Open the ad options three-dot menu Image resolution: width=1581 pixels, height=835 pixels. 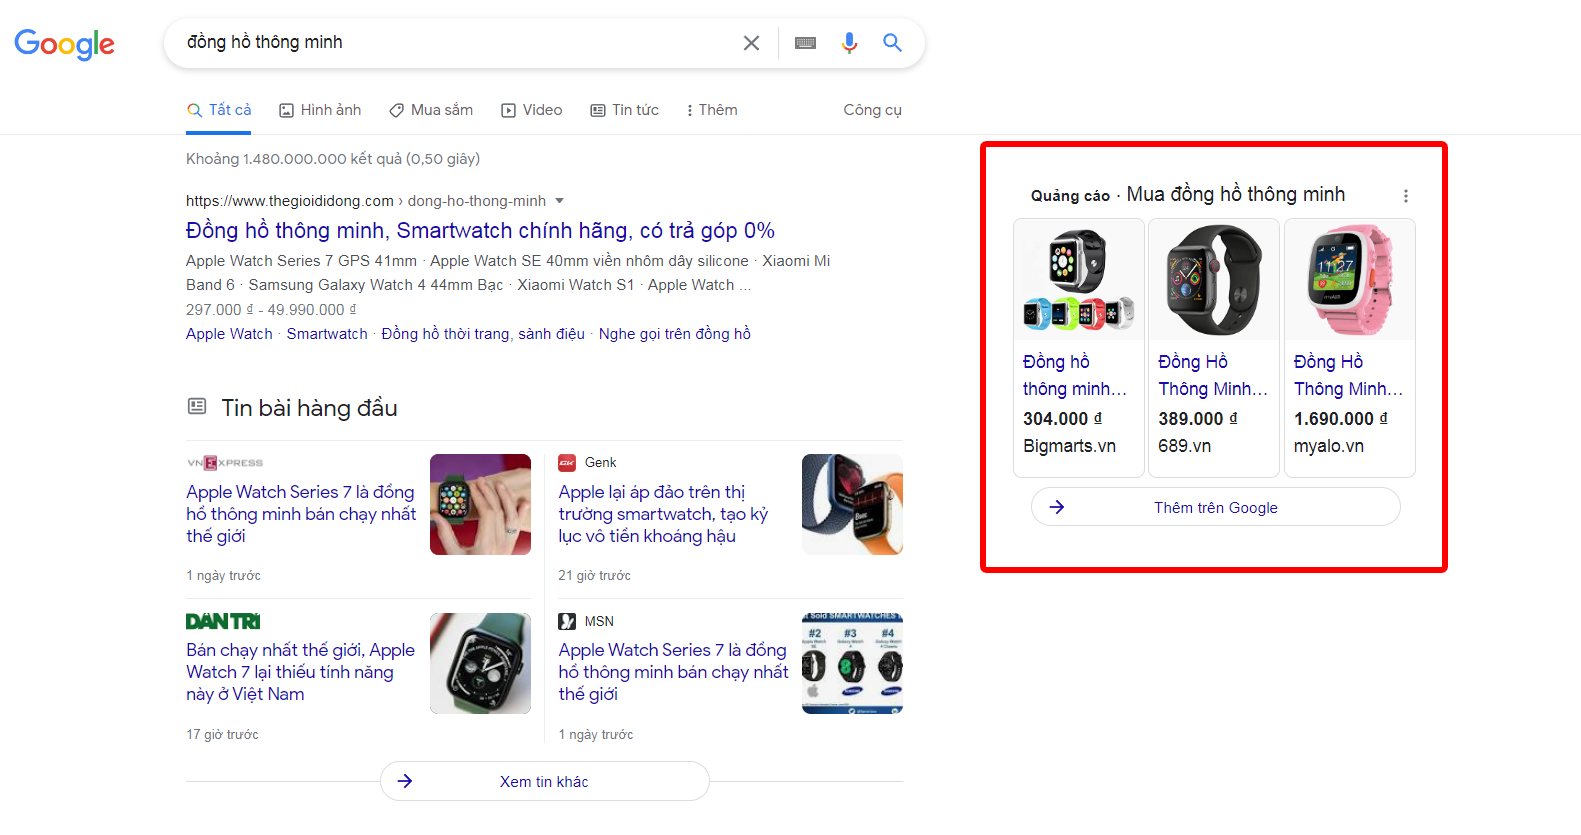[1405, 196]
